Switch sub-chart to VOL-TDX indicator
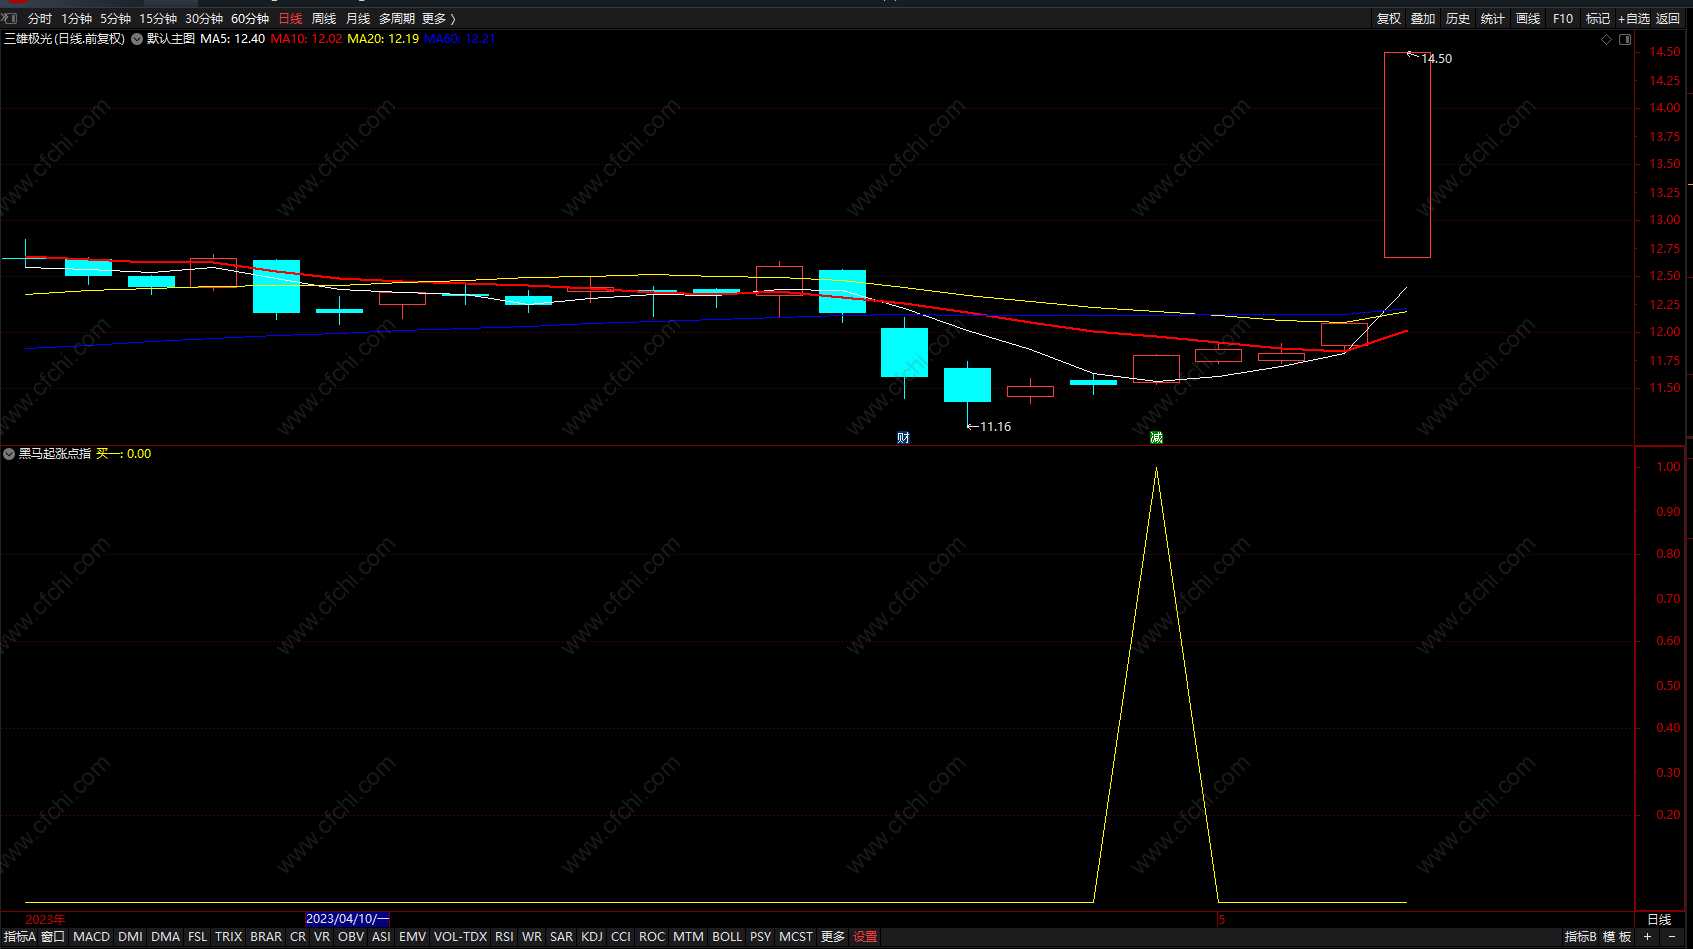This screenshot has width=1693, height=949. [x=460, y=937]
